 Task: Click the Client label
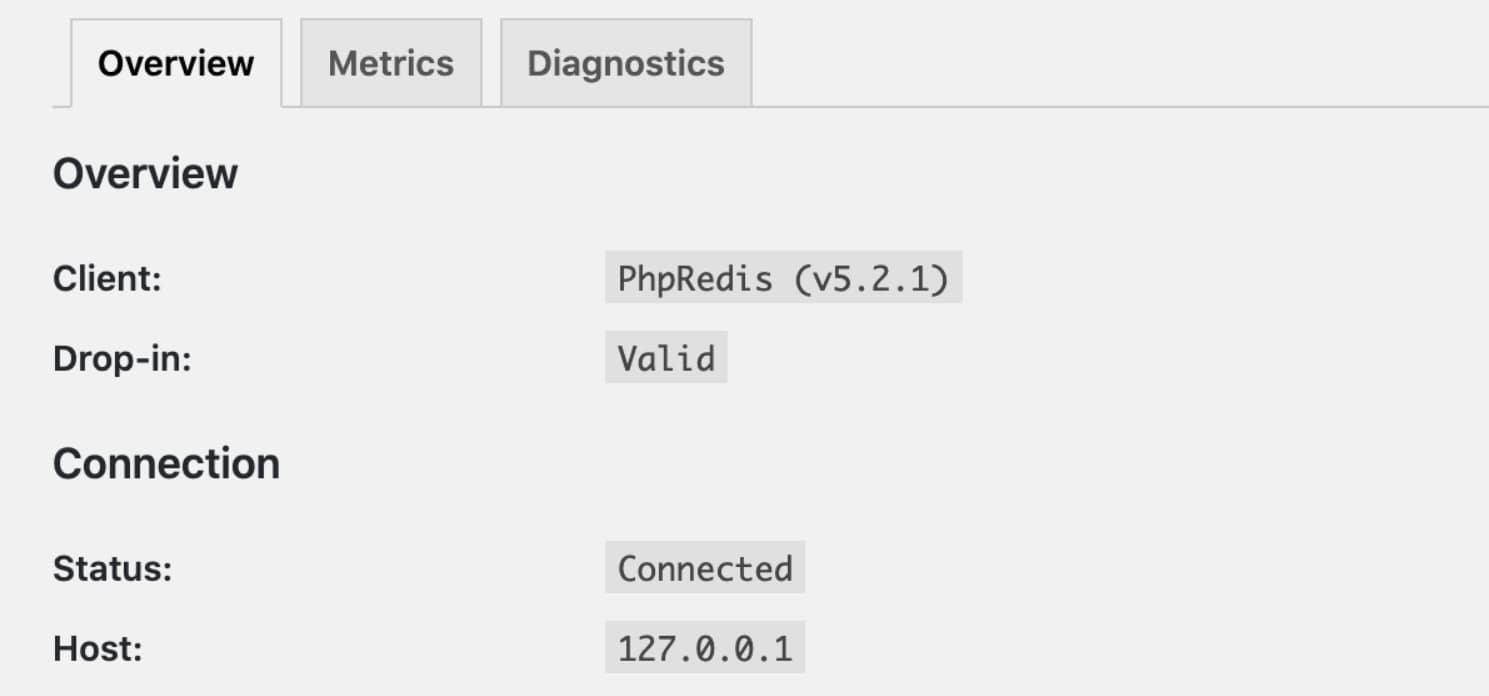tap(107, 279)
